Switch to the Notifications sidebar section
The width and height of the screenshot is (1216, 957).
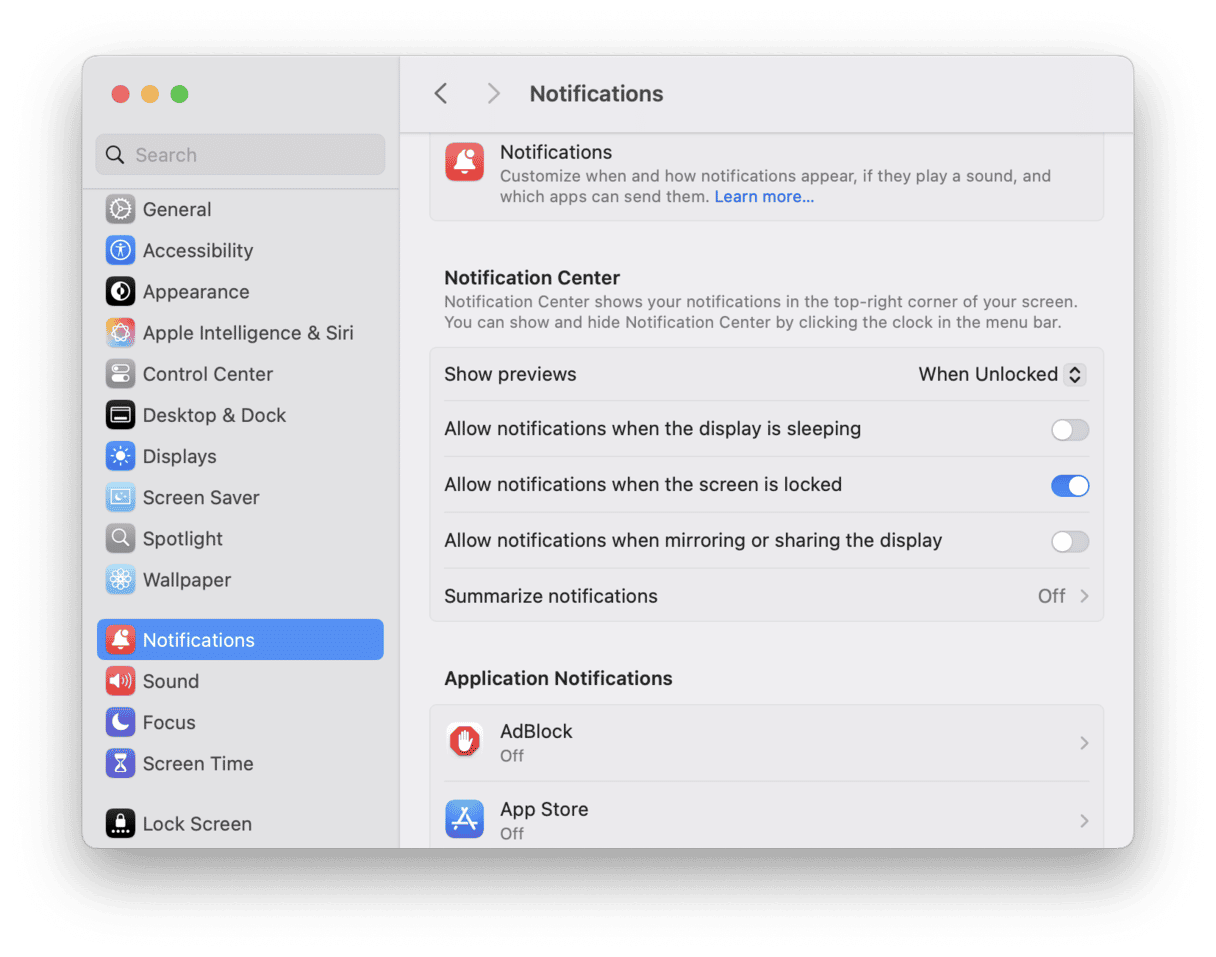(198, 639)
